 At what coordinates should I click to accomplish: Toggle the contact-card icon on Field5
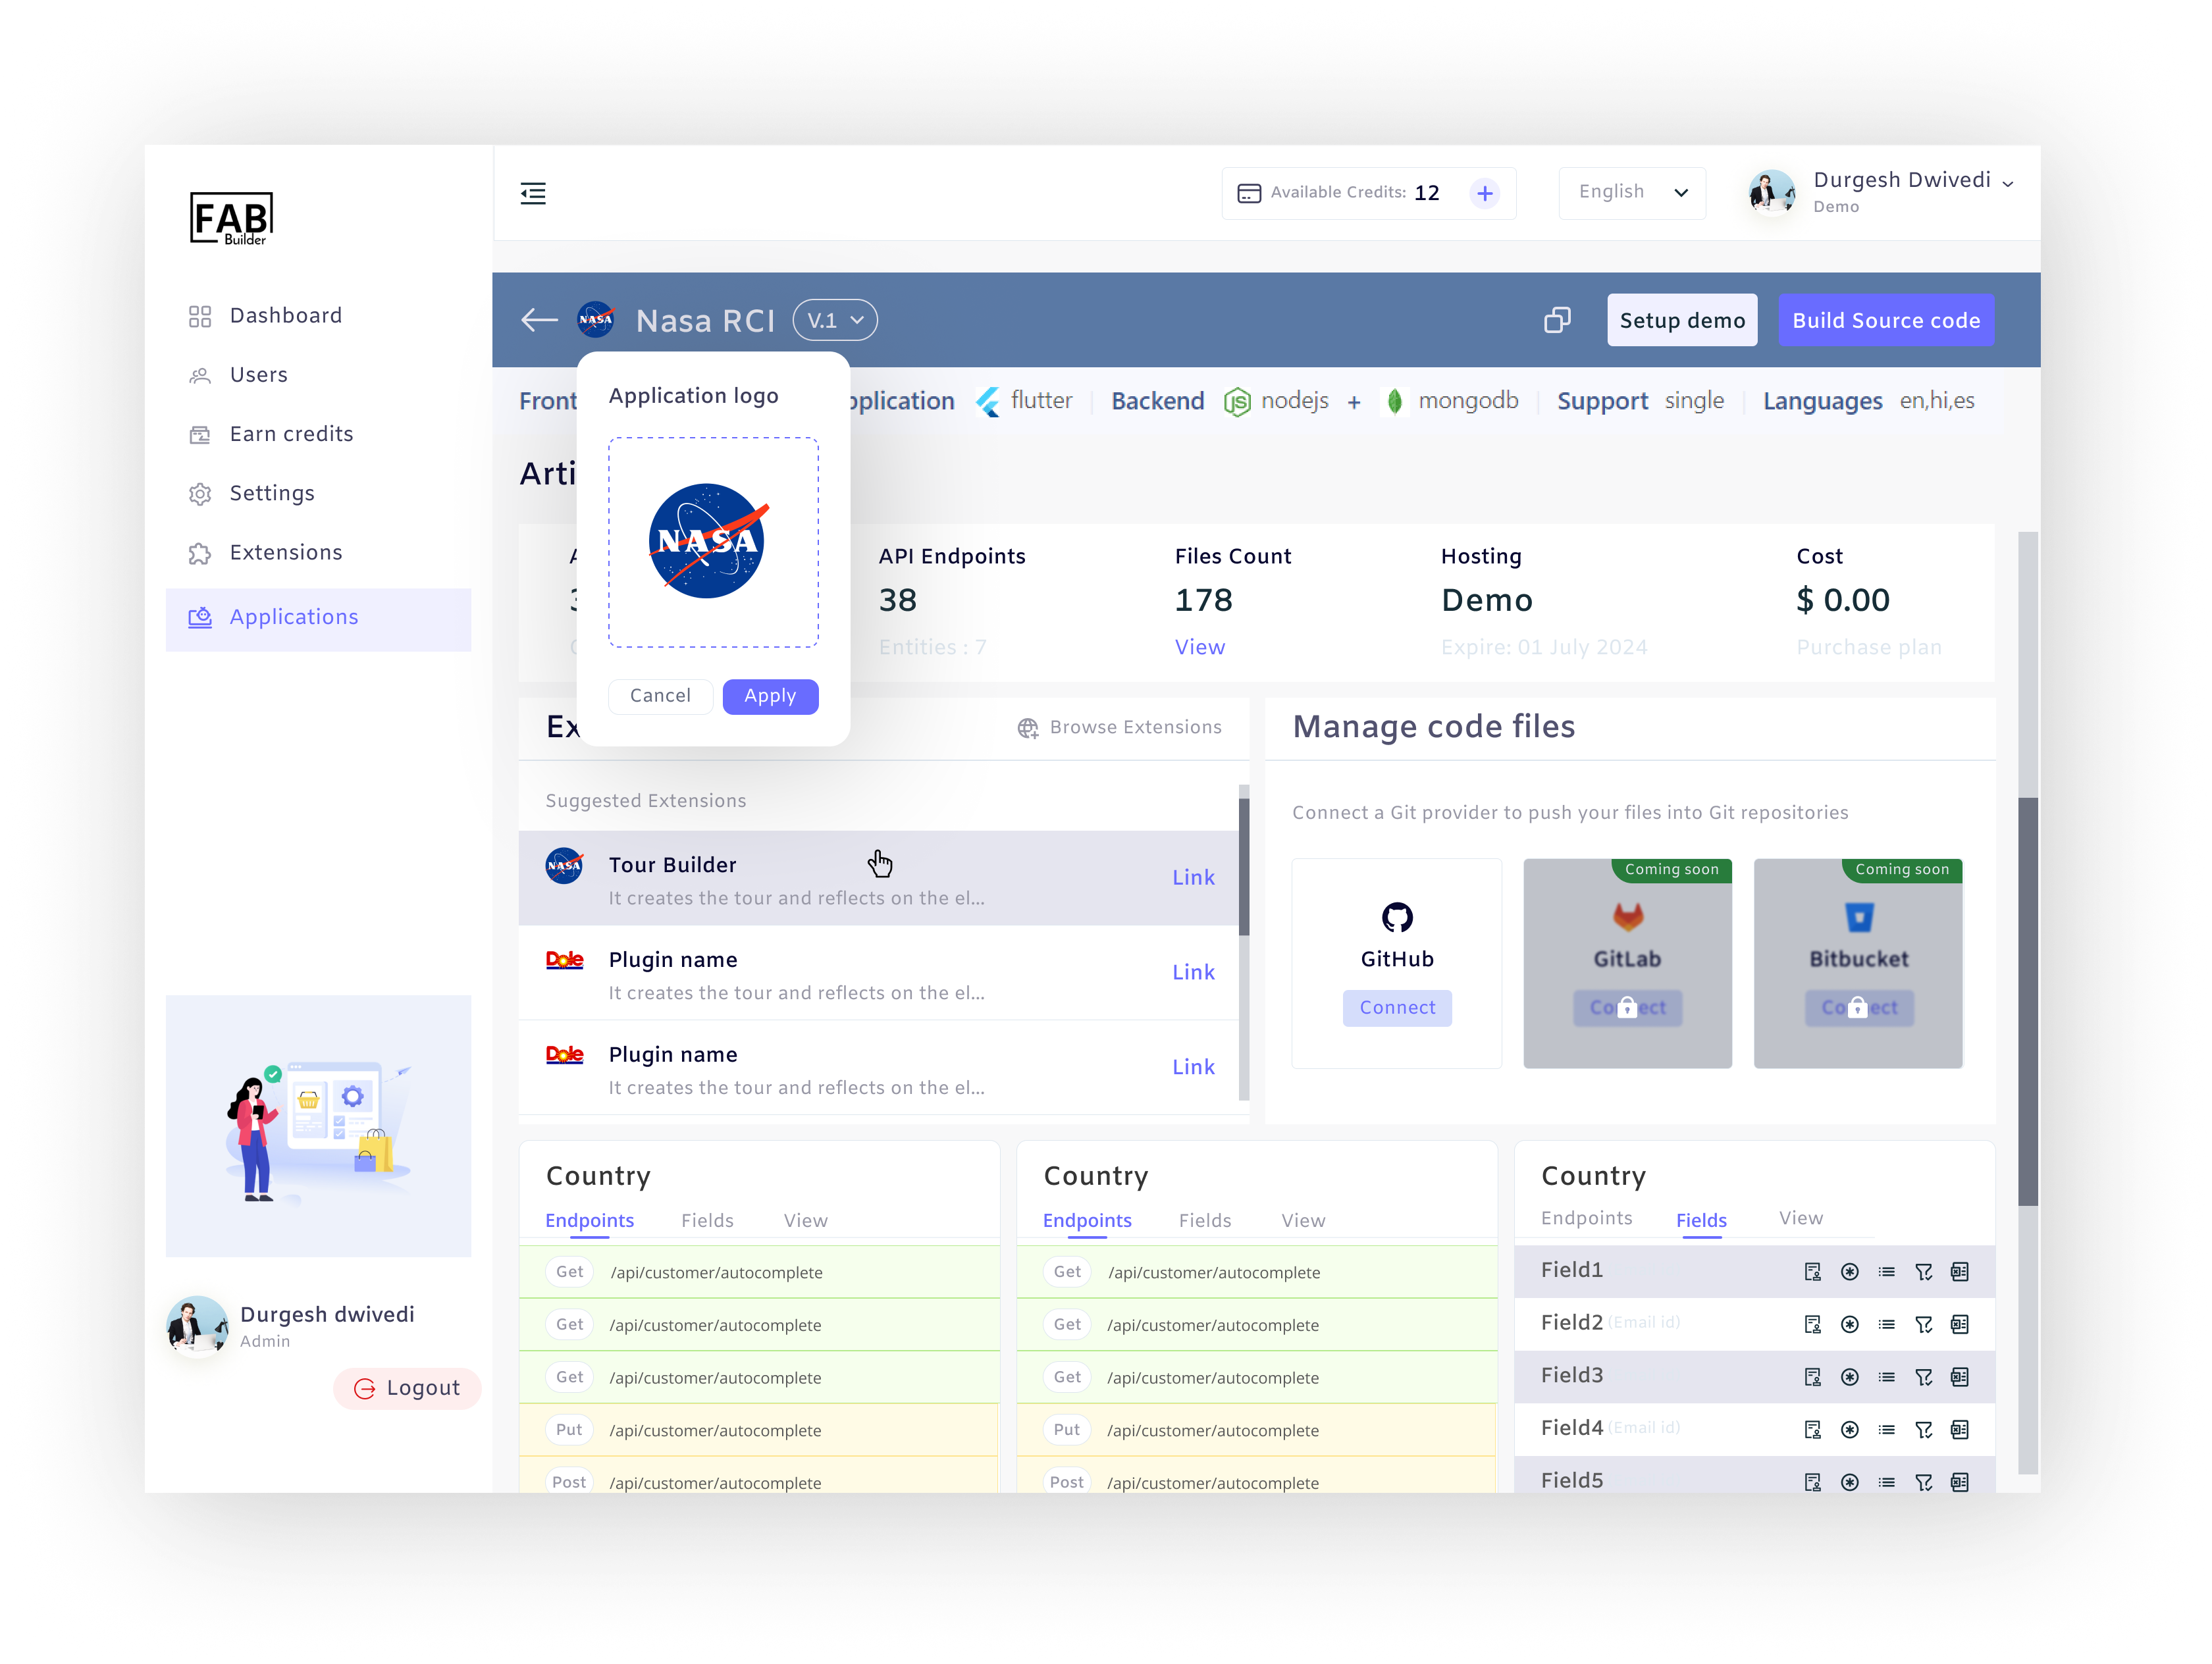tap(1813, 1482)
